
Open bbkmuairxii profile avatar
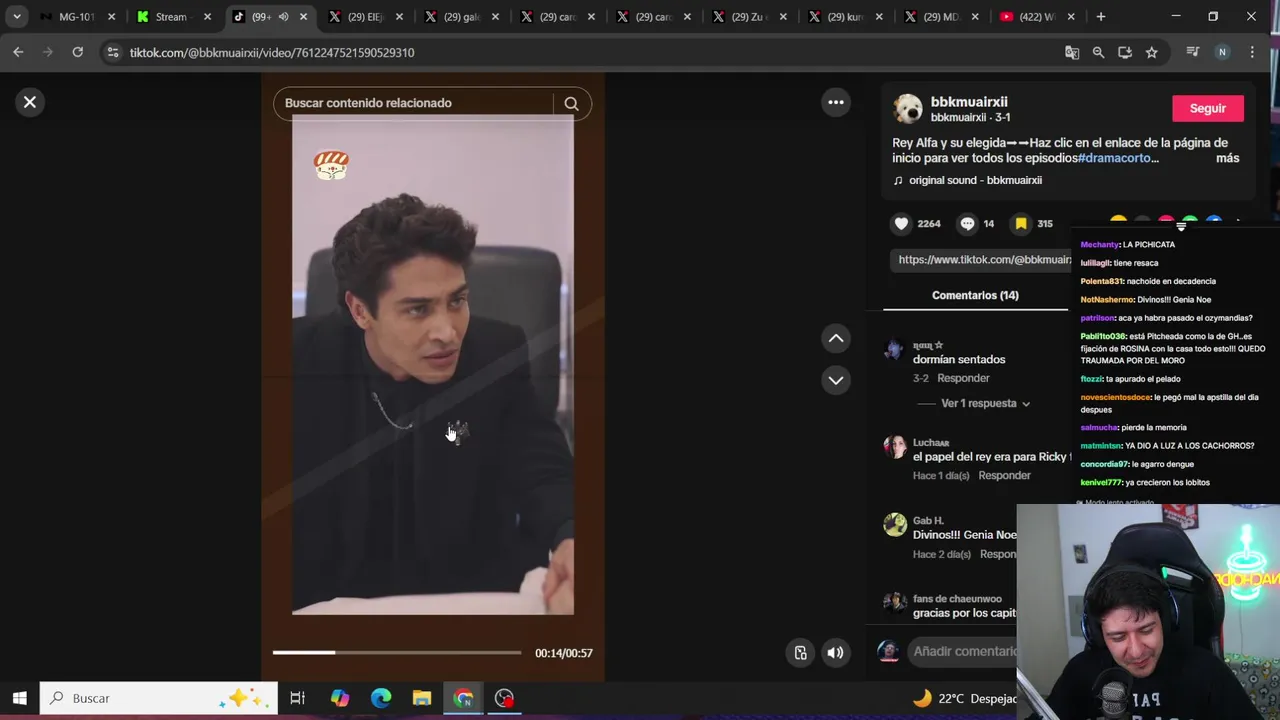pyautogui.click(x=908, y=108)
